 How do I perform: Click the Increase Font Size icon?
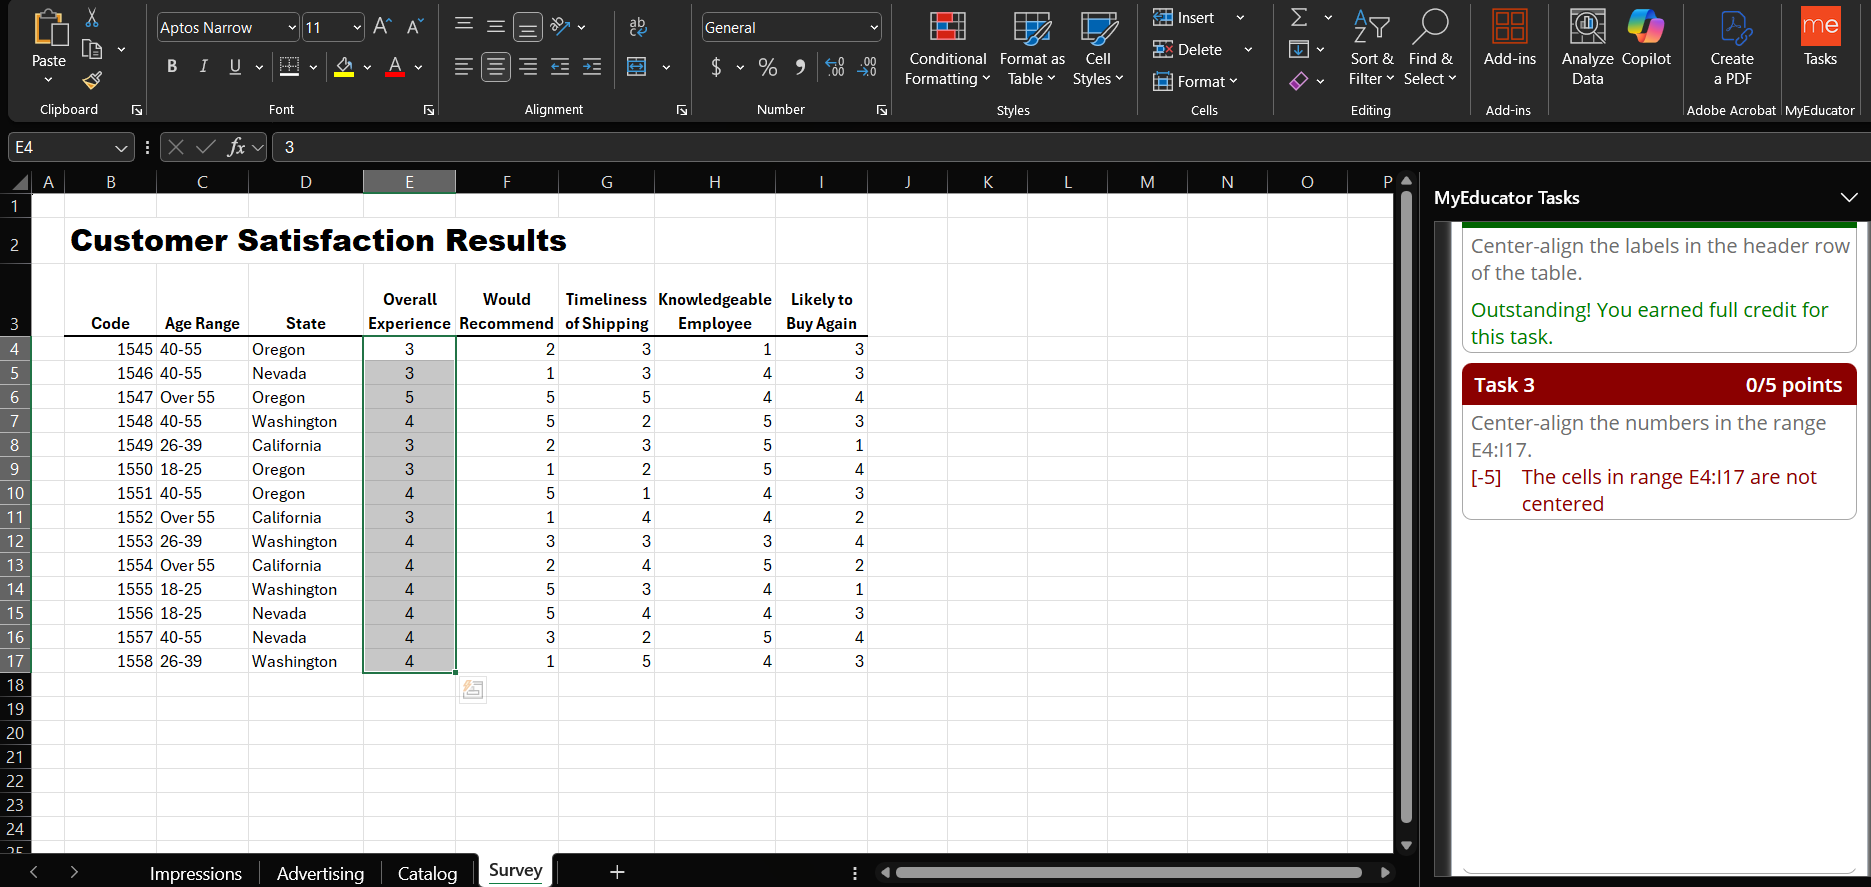[382, 27]
